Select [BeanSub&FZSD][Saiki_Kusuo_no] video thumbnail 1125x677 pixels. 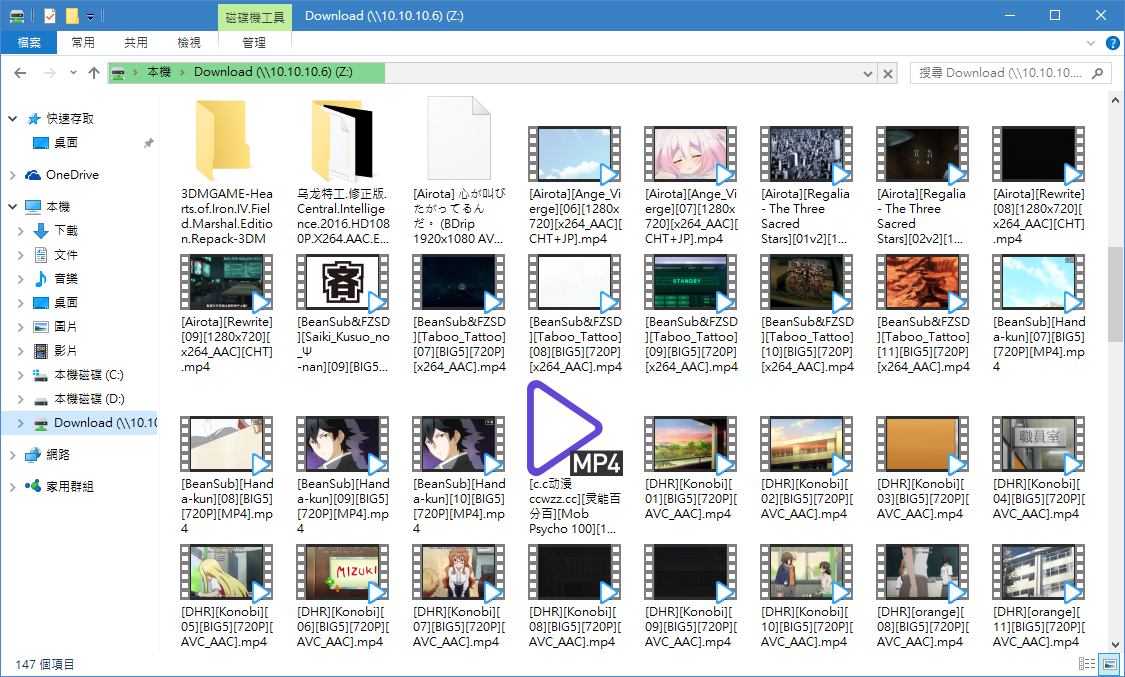[x=342, y=283]
